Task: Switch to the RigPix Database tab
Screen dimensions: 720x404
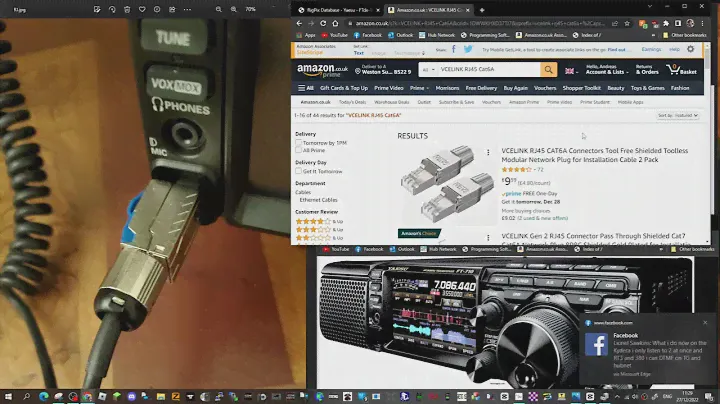Action: point(338,8)
